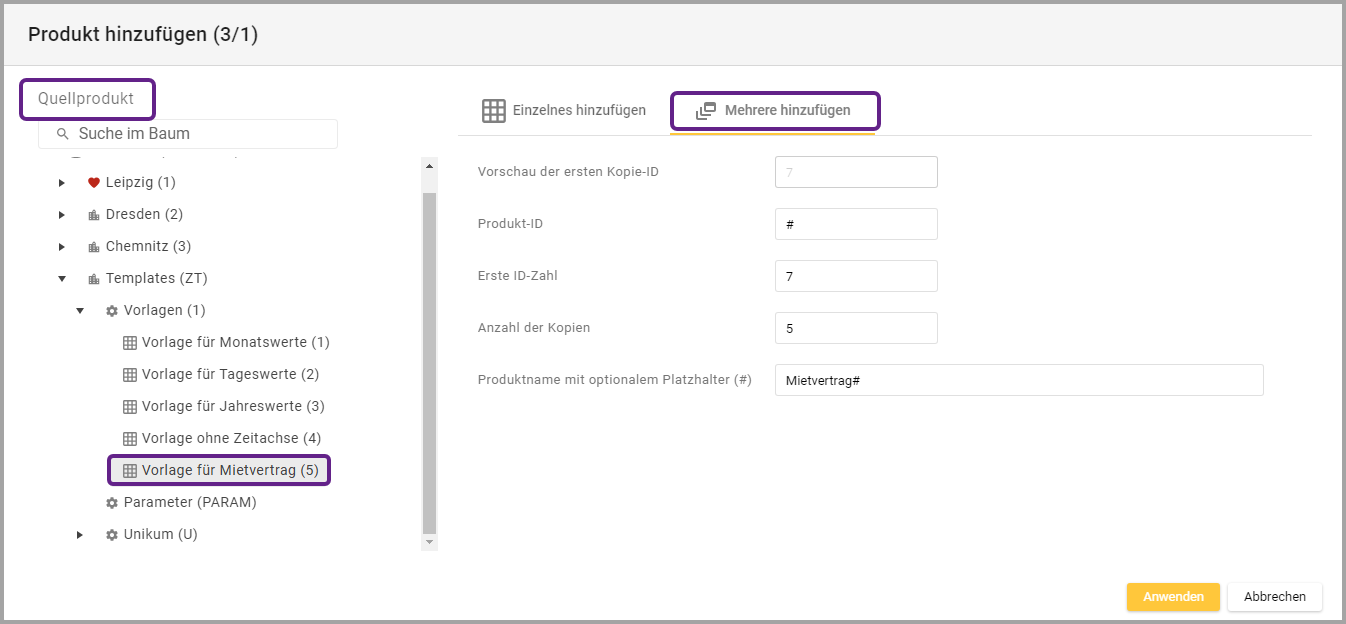Click the tree's vertical scrollbar thumb
This screenshot has width=1346, height=624.
click(430, 360)
